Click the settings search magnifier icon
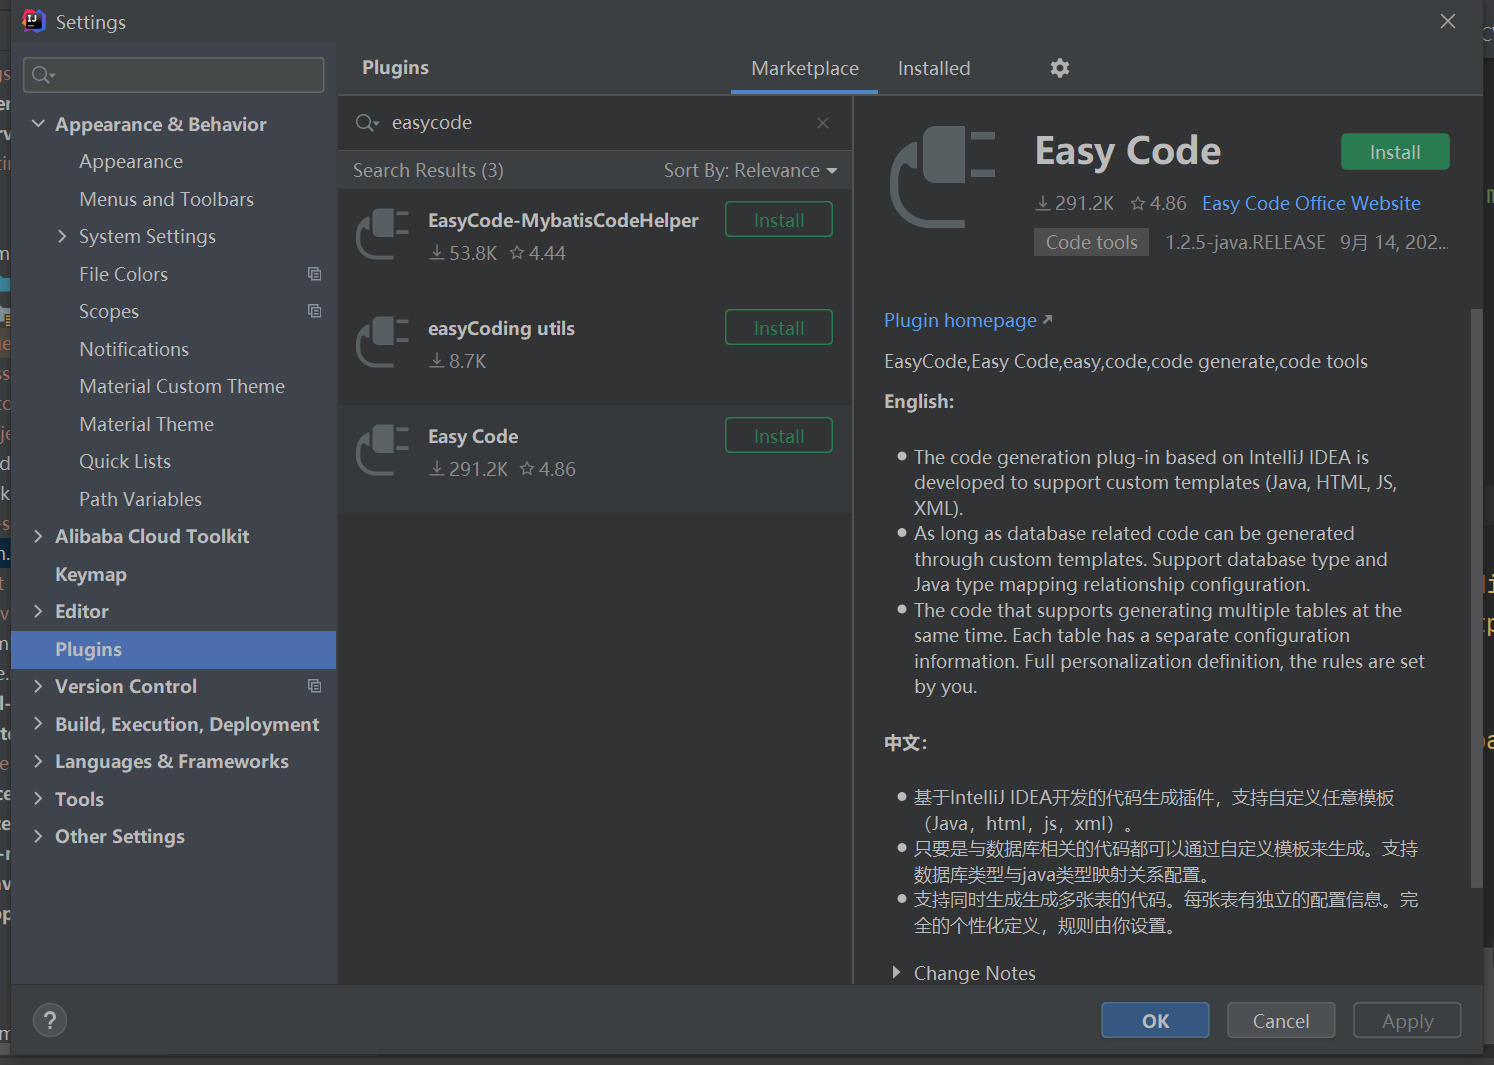The width and height of the screenshot is (1494, 1065). [43, 75]
